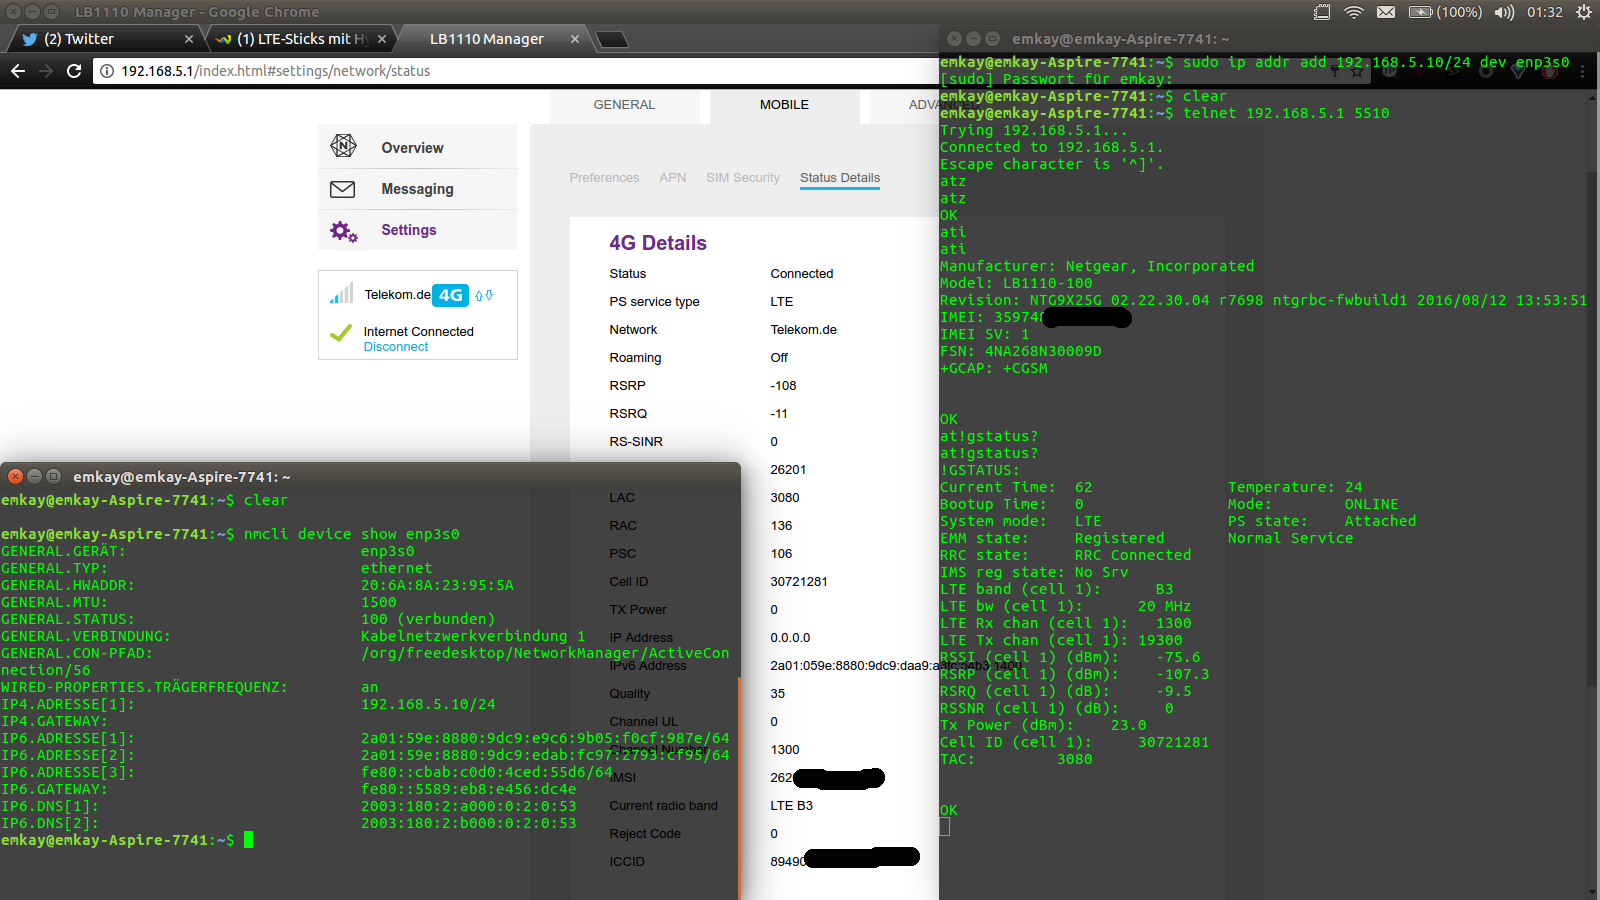Go to Overview in sidebar
The image size is (1600, 900).
(418, 147)
